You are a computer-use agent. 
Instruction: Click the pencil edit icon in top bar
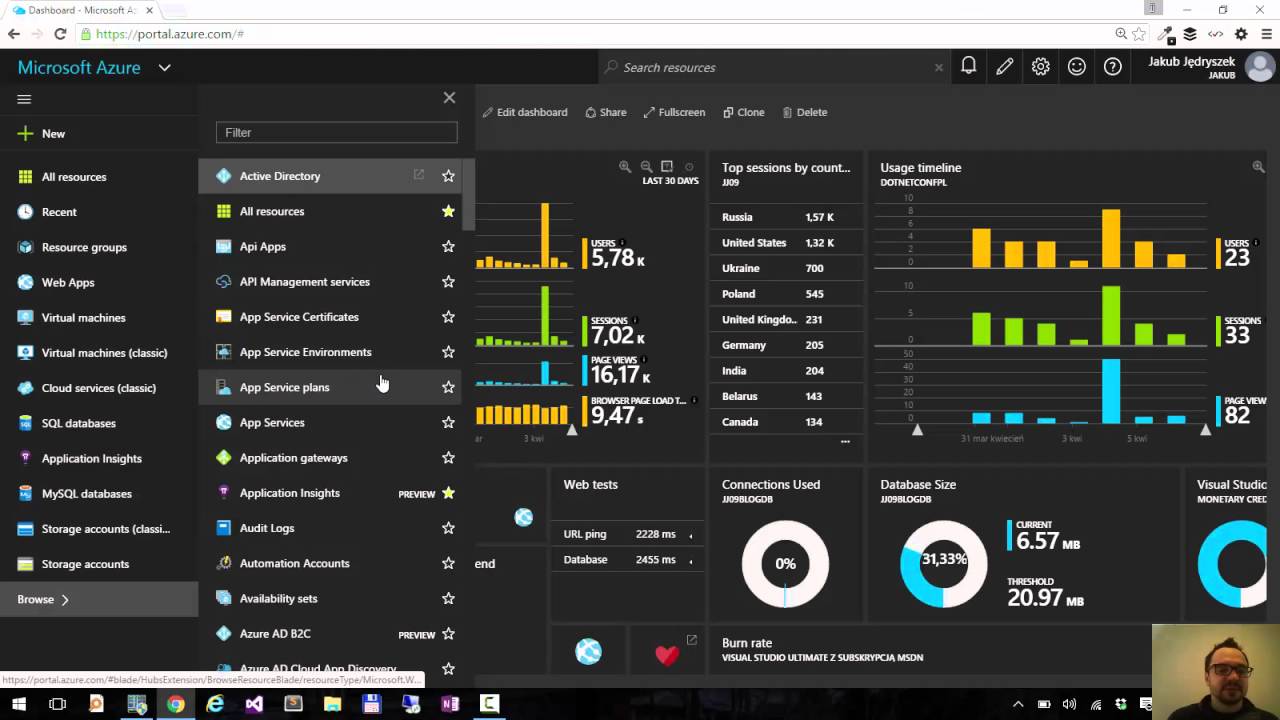click(x=1005, y=67)
